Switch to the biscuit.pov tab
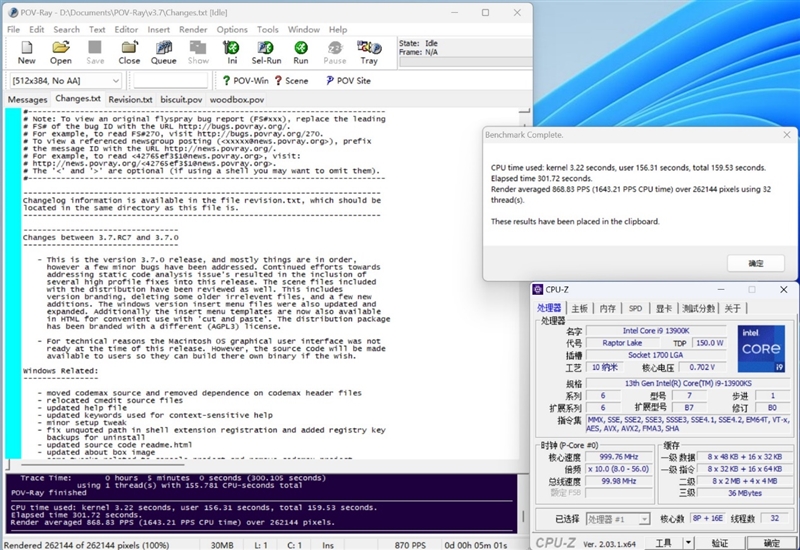This screenshot has width=800, height=550. (181, 99)
